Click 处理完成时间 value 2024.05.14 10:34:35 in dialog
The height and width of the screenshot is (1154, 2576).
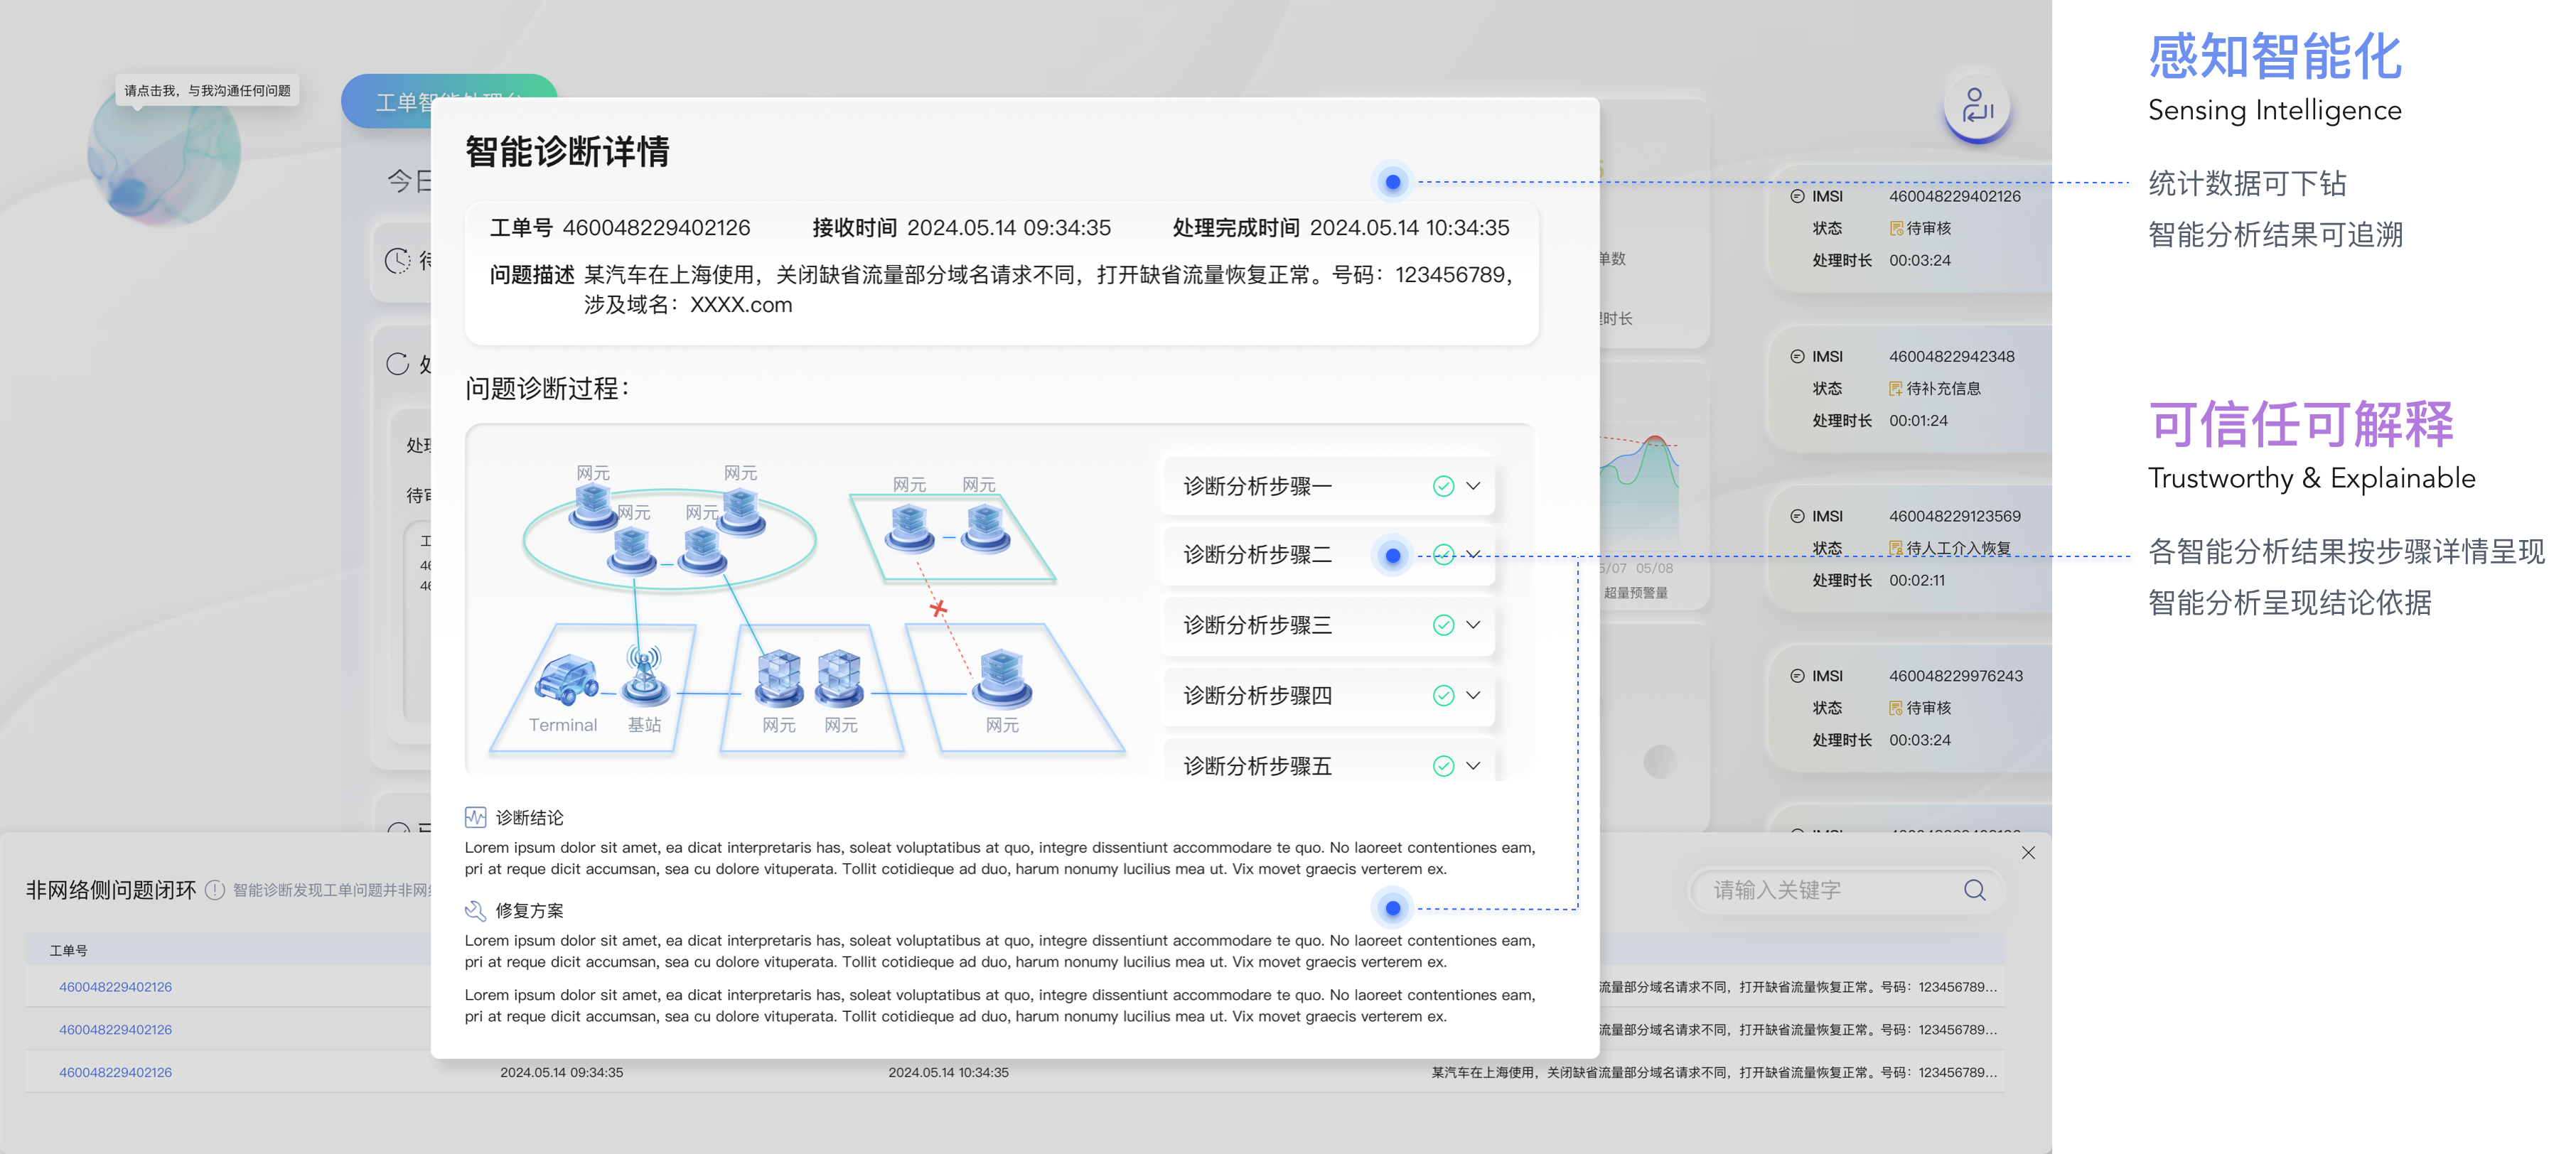(x=1409, y=228)
